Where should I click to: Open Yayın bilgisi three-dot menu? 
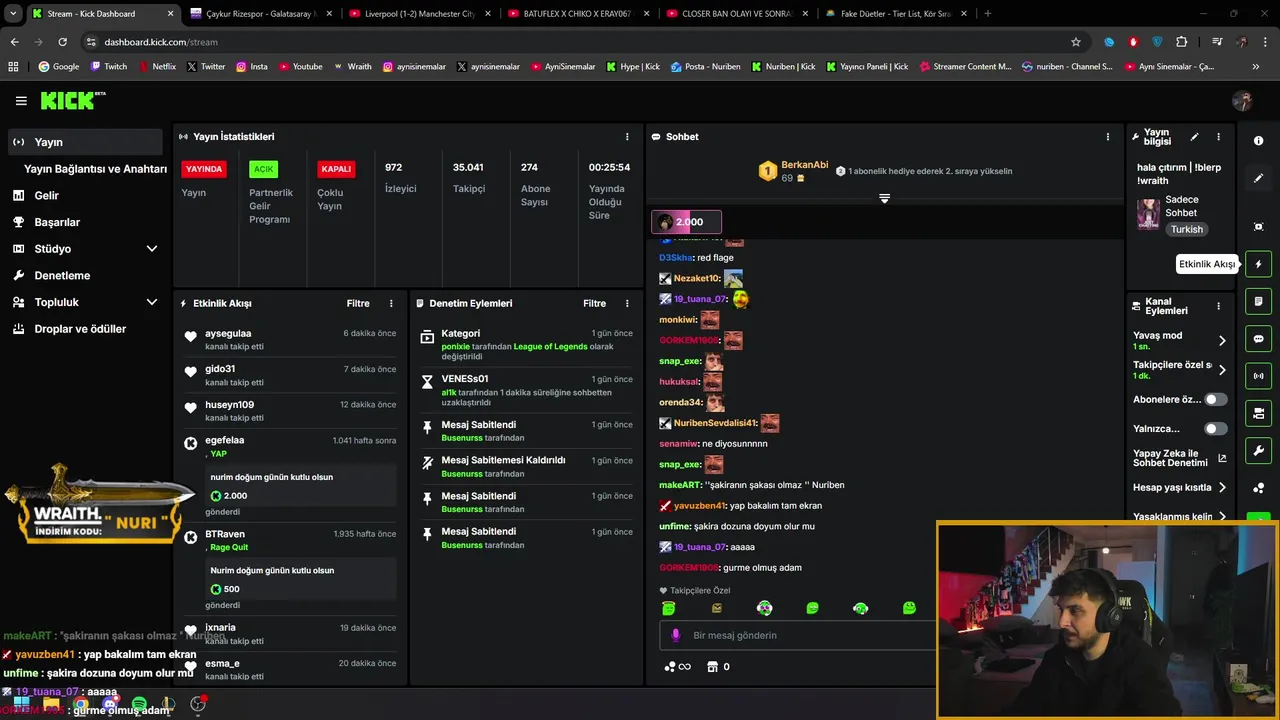tap(1218, 137)
